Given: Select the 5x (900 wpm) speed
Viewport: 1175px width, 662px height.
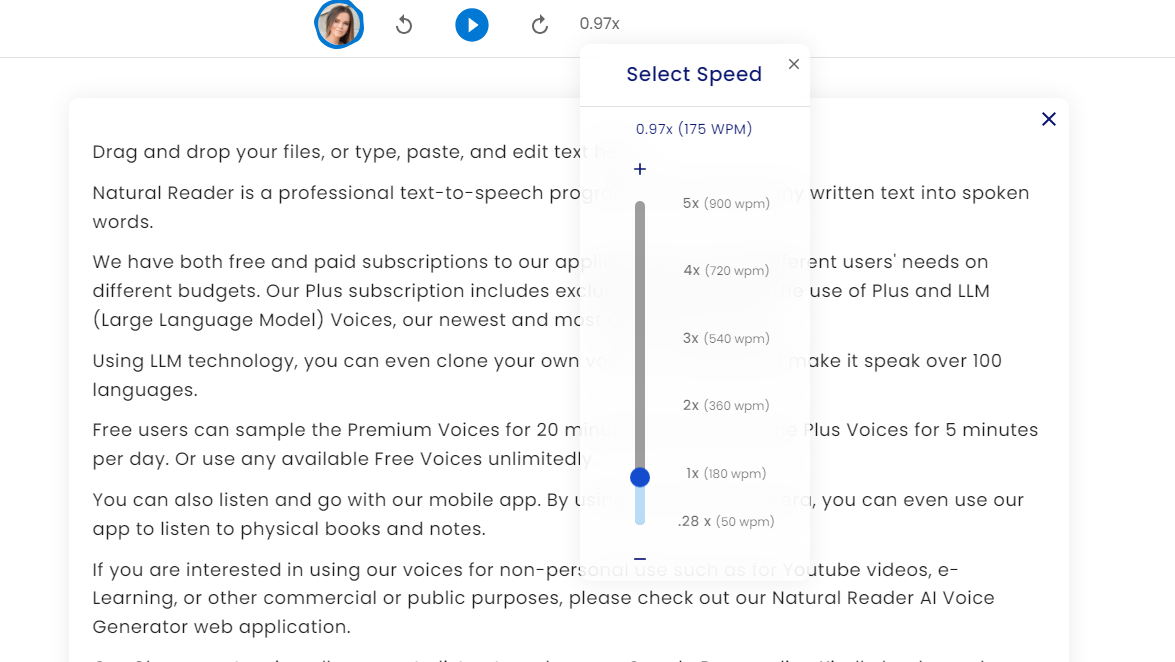Looking at the screenshot, I should pyautogui.click(x=726, y=204).
